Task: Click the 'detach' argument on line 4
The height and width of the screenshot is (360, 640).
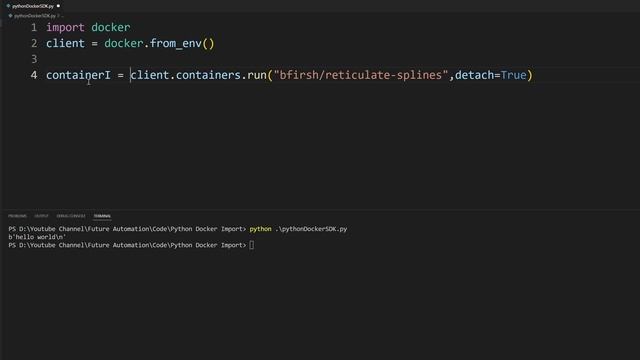Action: pos(475,76)
